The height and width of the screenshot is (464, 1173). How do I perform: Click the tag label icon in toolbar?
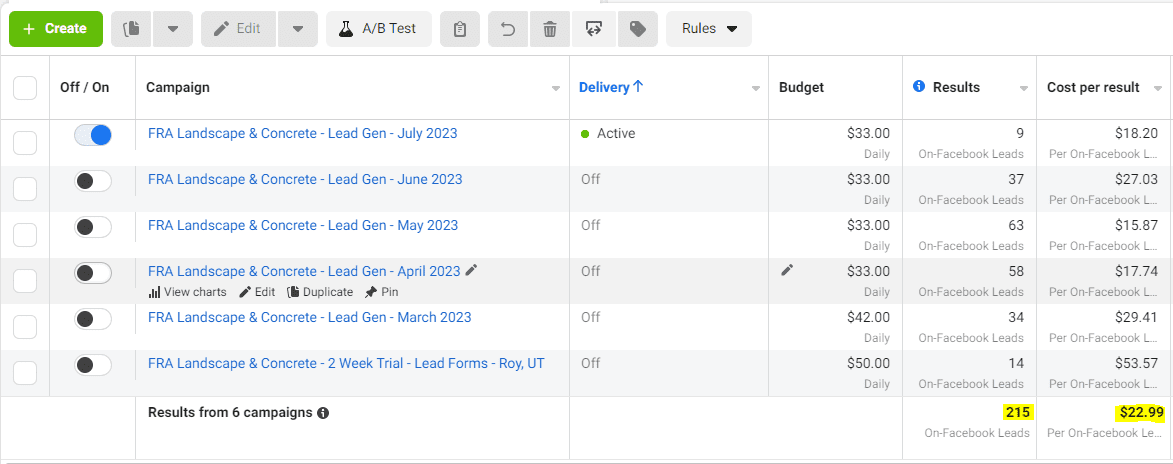point(636,29)
